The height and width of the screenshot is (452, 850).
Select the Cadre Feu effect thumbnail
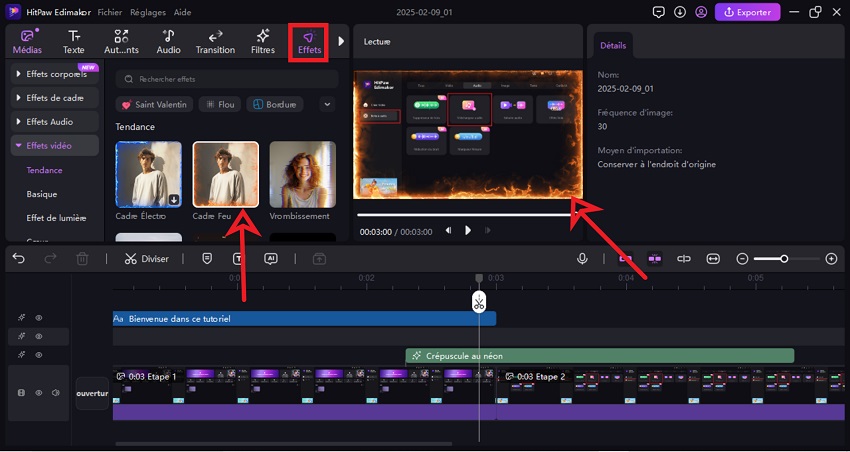coord(225,174)
